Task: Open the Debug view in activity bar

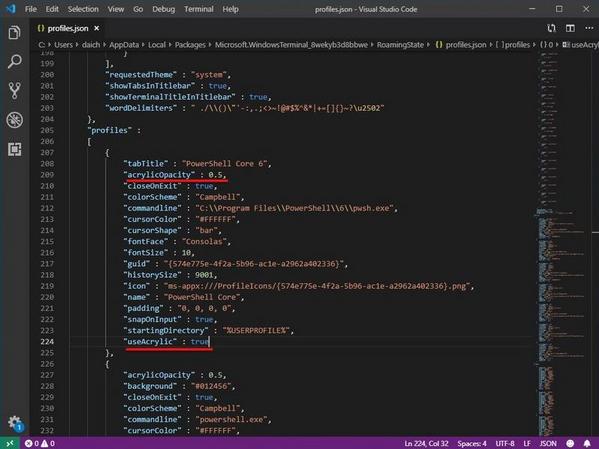Action: (15, 120)
